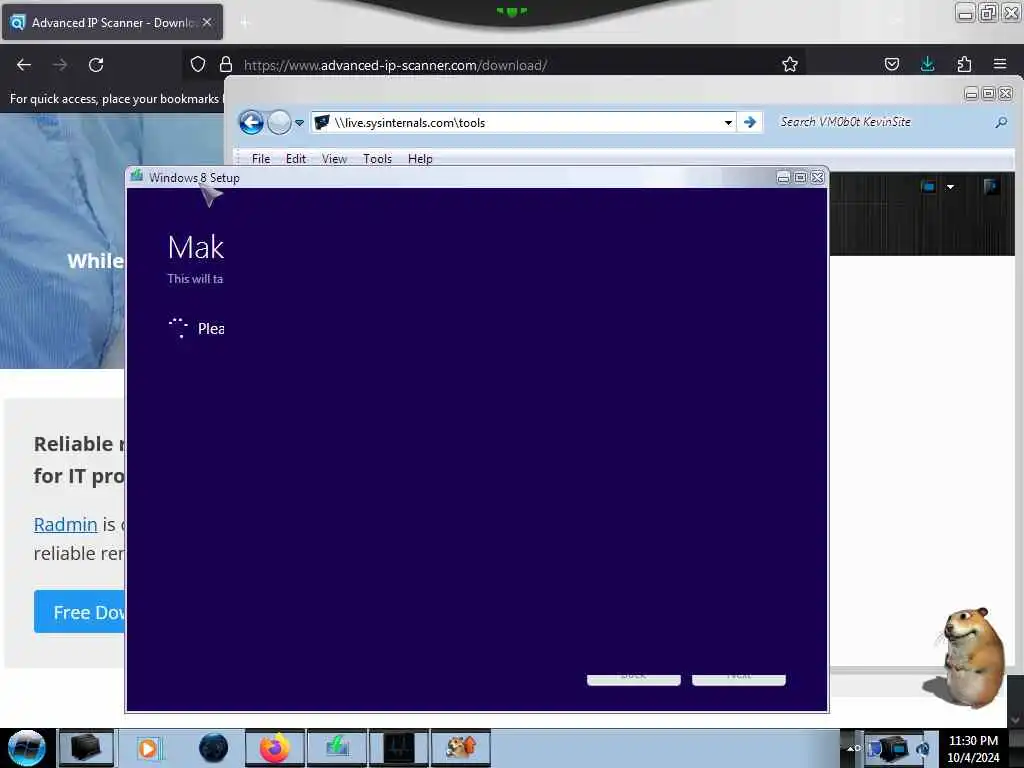1024x768 pixels.
Task: Open the hamster app taskbar icon
Action: coord(461,748)
